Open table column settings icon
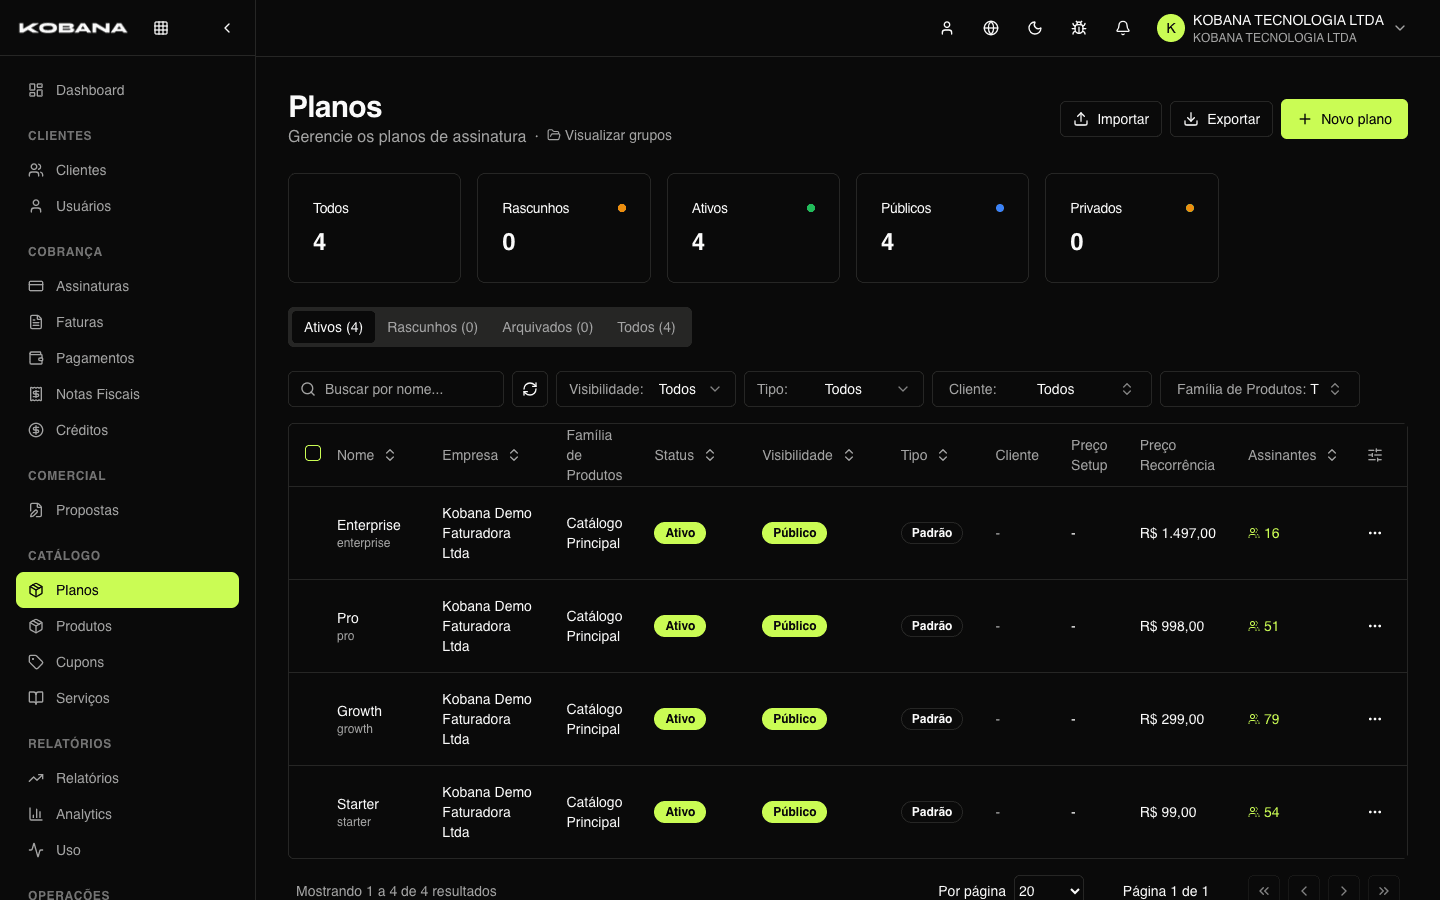Image resolution: width=1440 pixels, height=900 pixels. click(x=1375, y=455)
